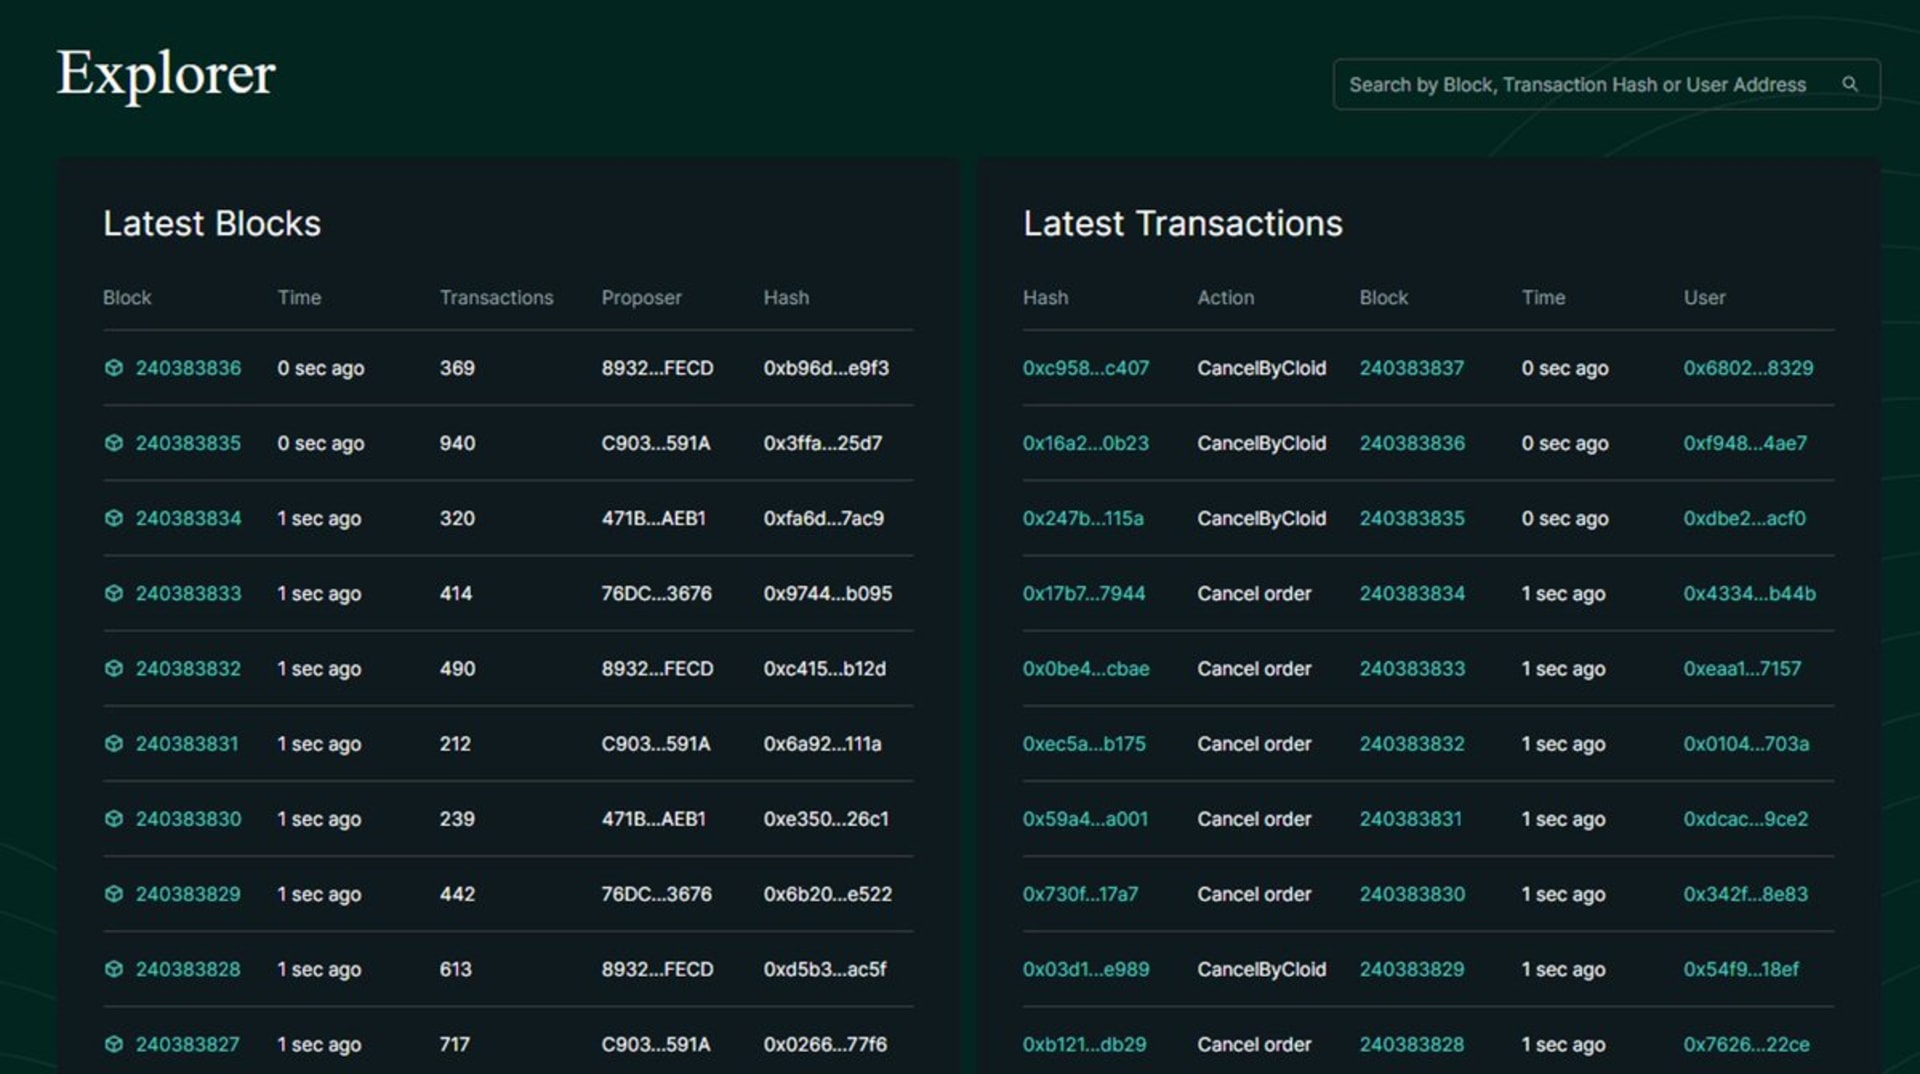Open block 240383835 in Latest Blocks
This screenshot has width=1920, height=1074.
tap(188, 443)
